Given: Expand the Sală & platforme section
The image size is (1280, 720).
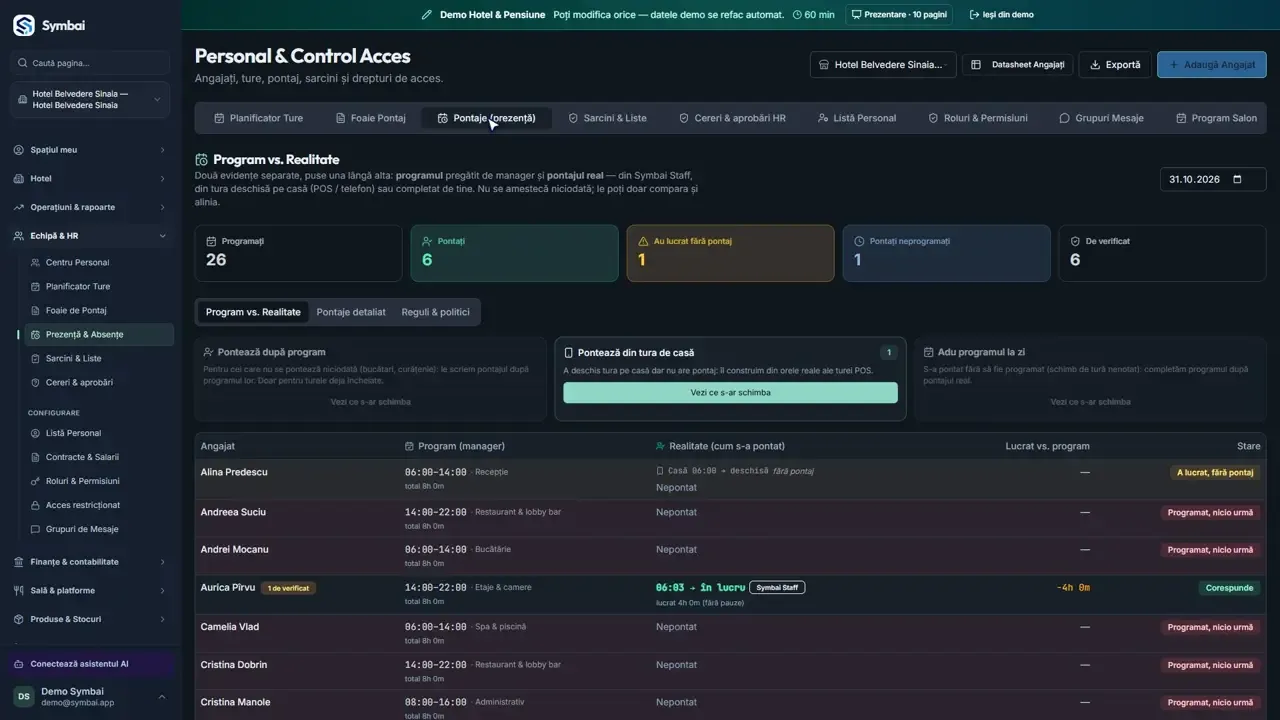Looking at the screenshot, I should pos(90,591).
